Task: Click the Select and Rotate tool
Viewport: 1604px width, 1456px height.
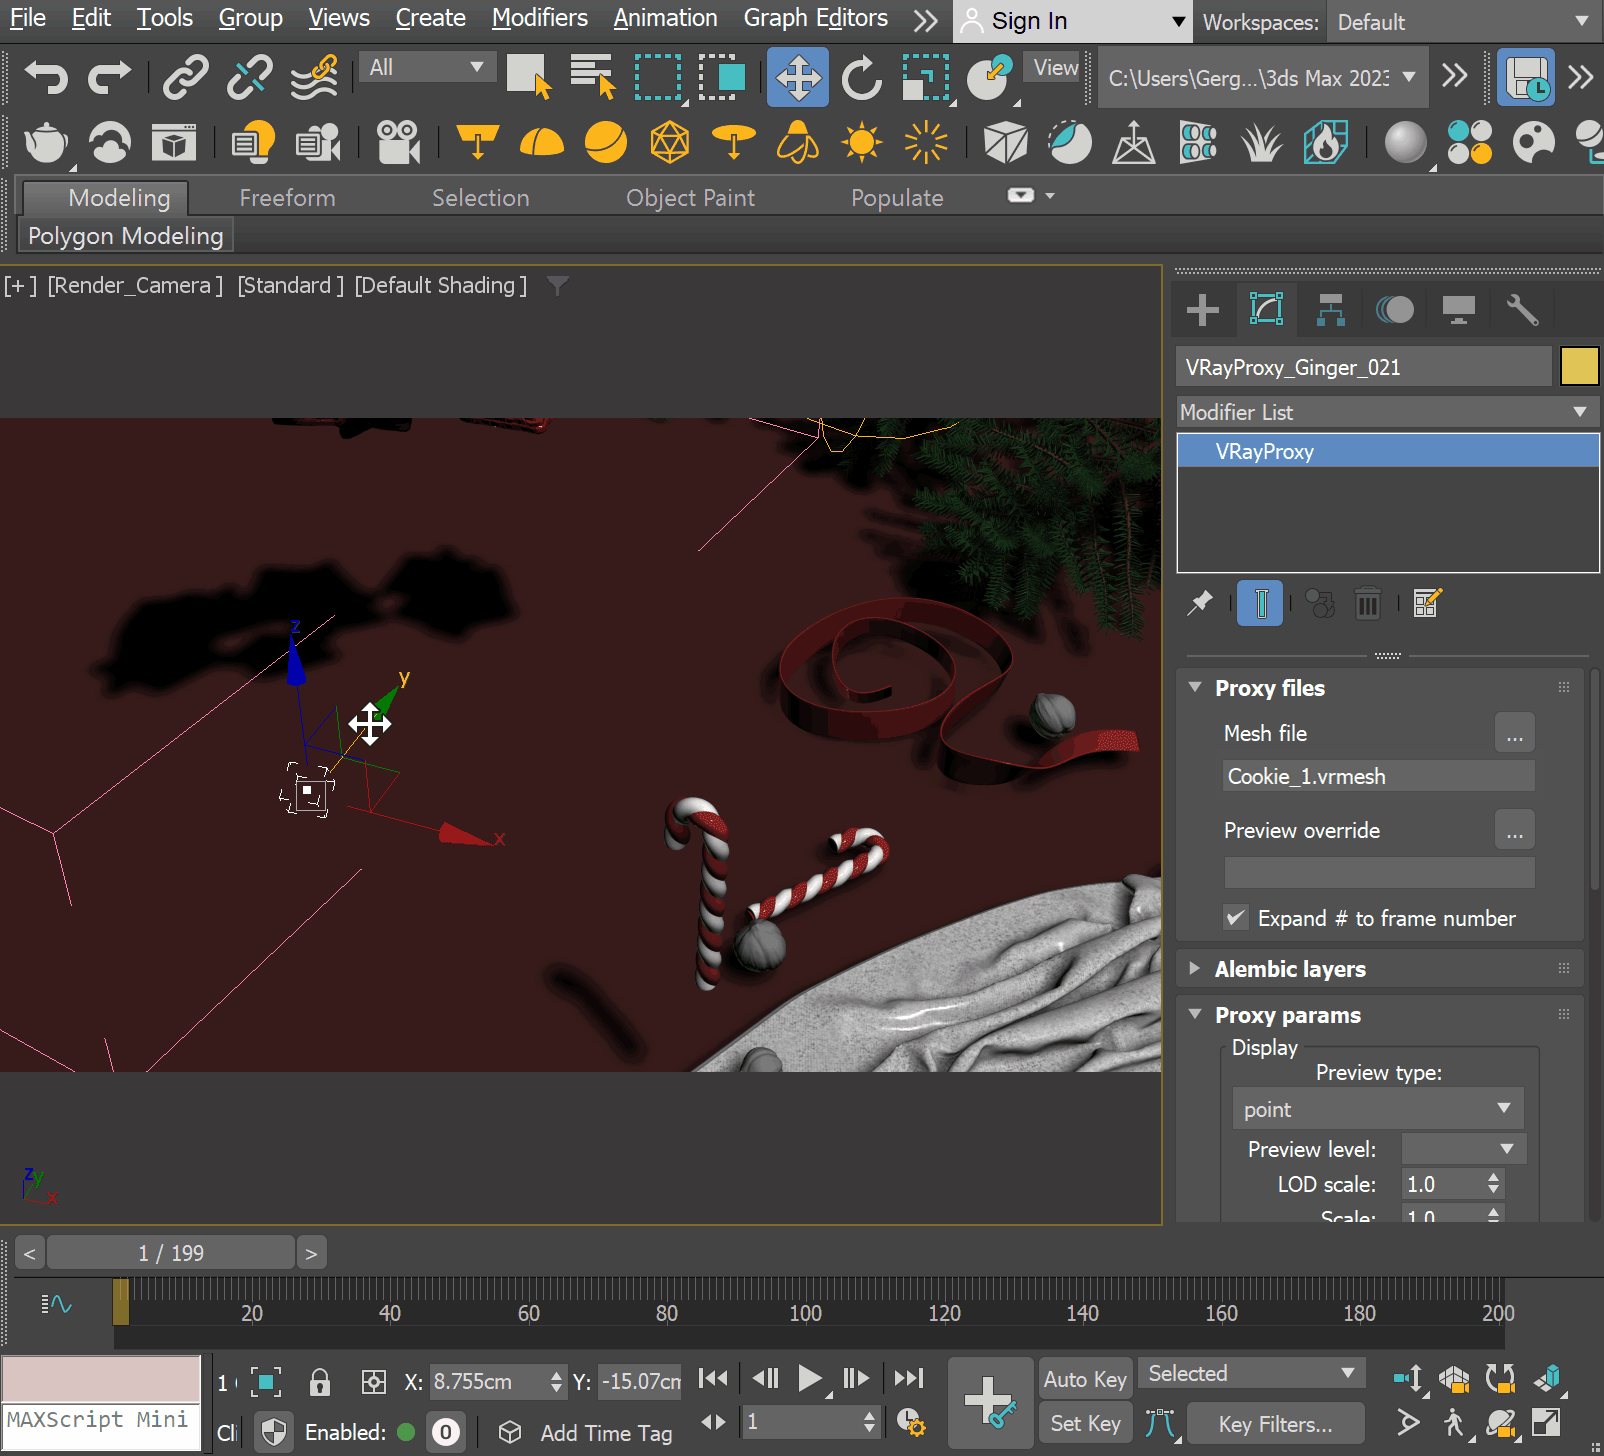Action: pyautogui.click(x=861, y=78)
